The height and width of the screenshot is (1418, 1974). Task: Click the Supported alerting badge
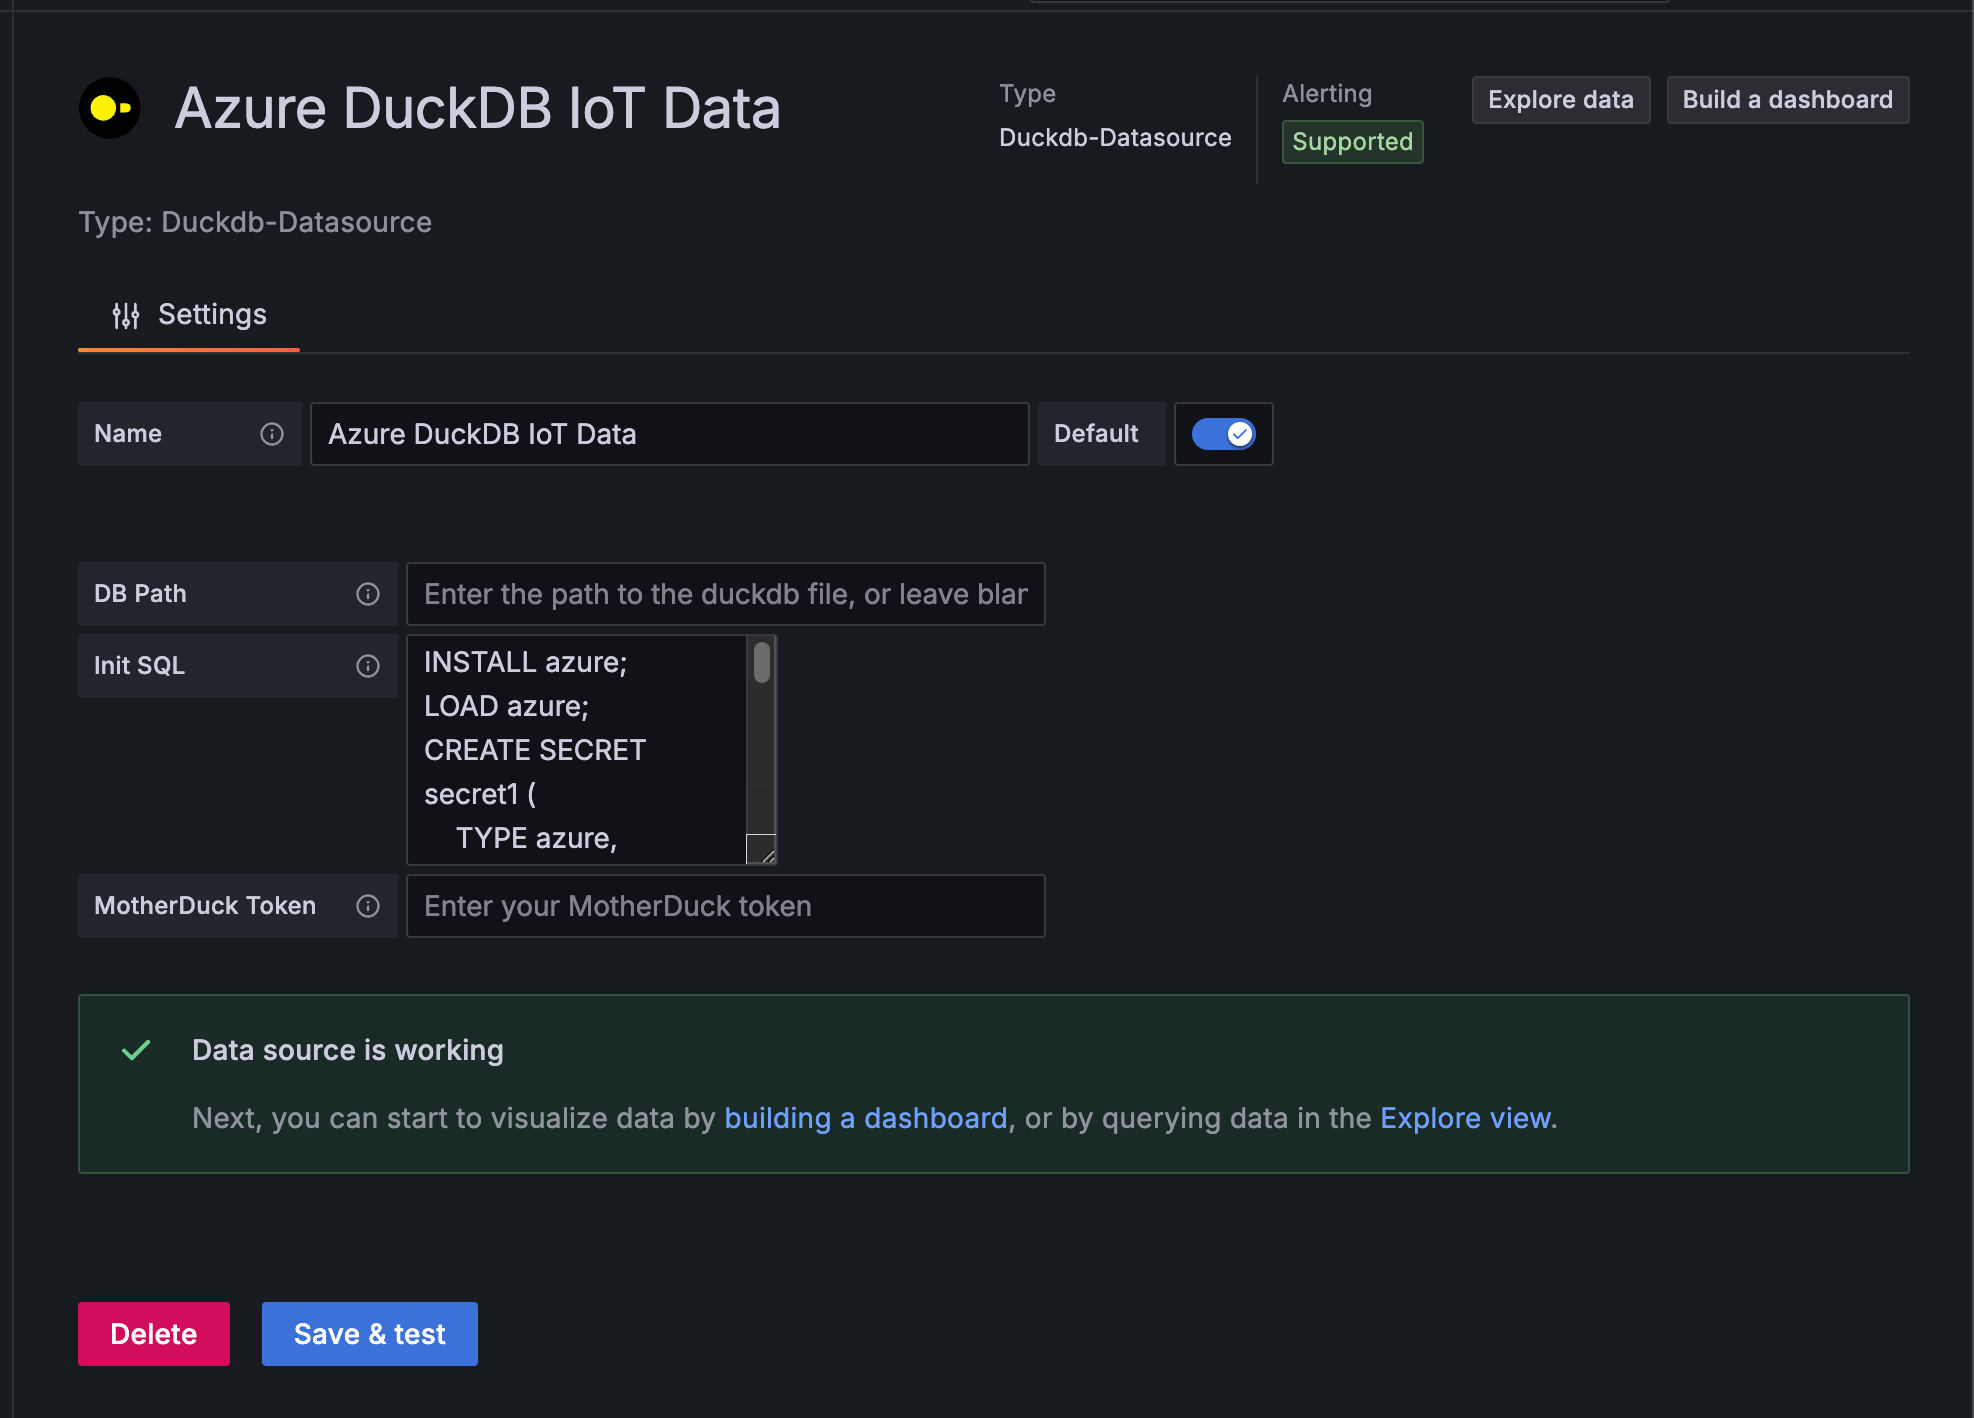tap(1353, 142)
